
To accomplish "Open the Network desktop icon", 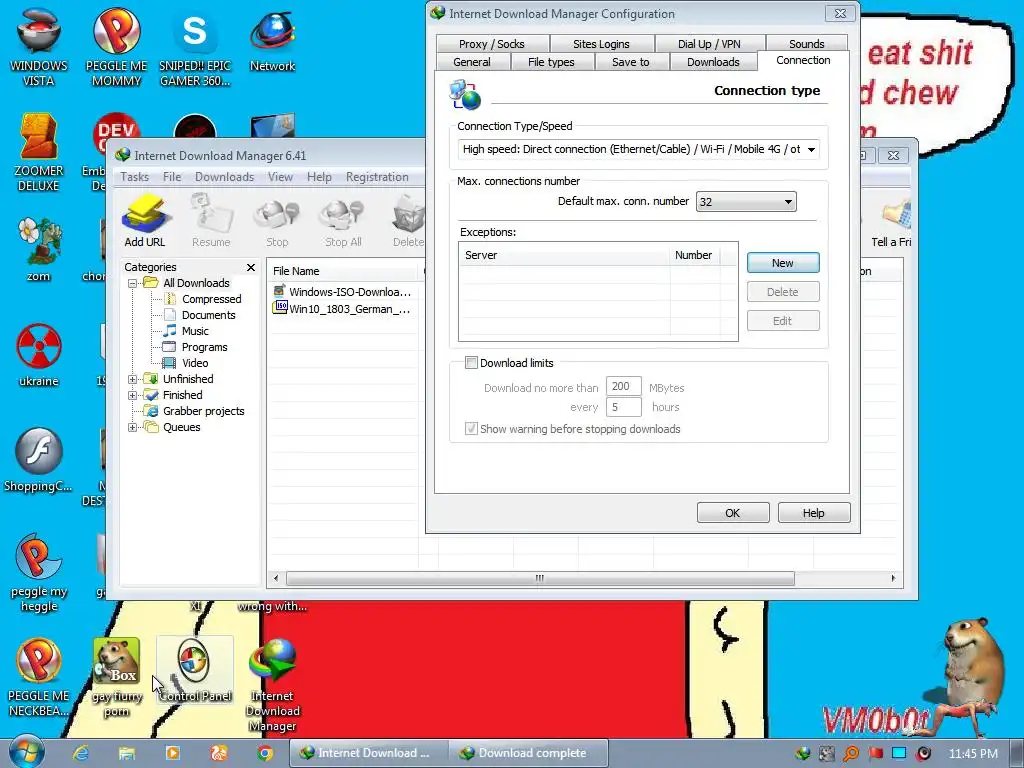I will [272, 40].
